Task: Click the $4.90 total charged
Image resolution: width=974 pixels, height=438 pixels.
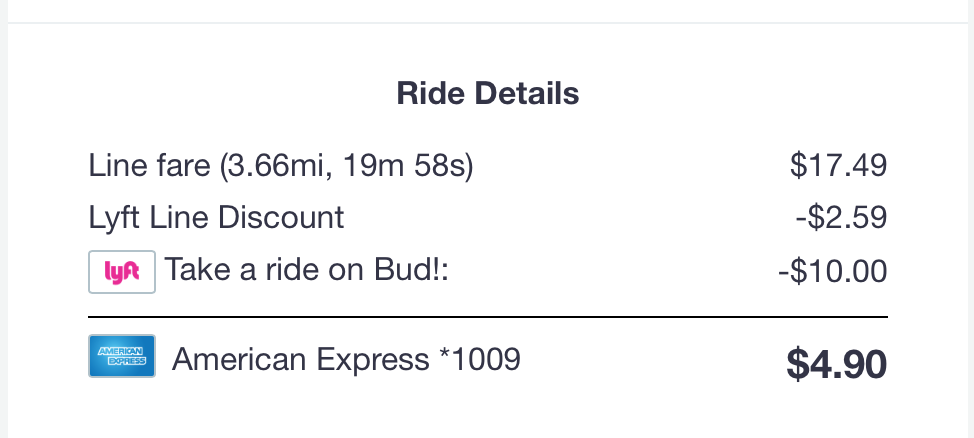Action: point(836,364)
